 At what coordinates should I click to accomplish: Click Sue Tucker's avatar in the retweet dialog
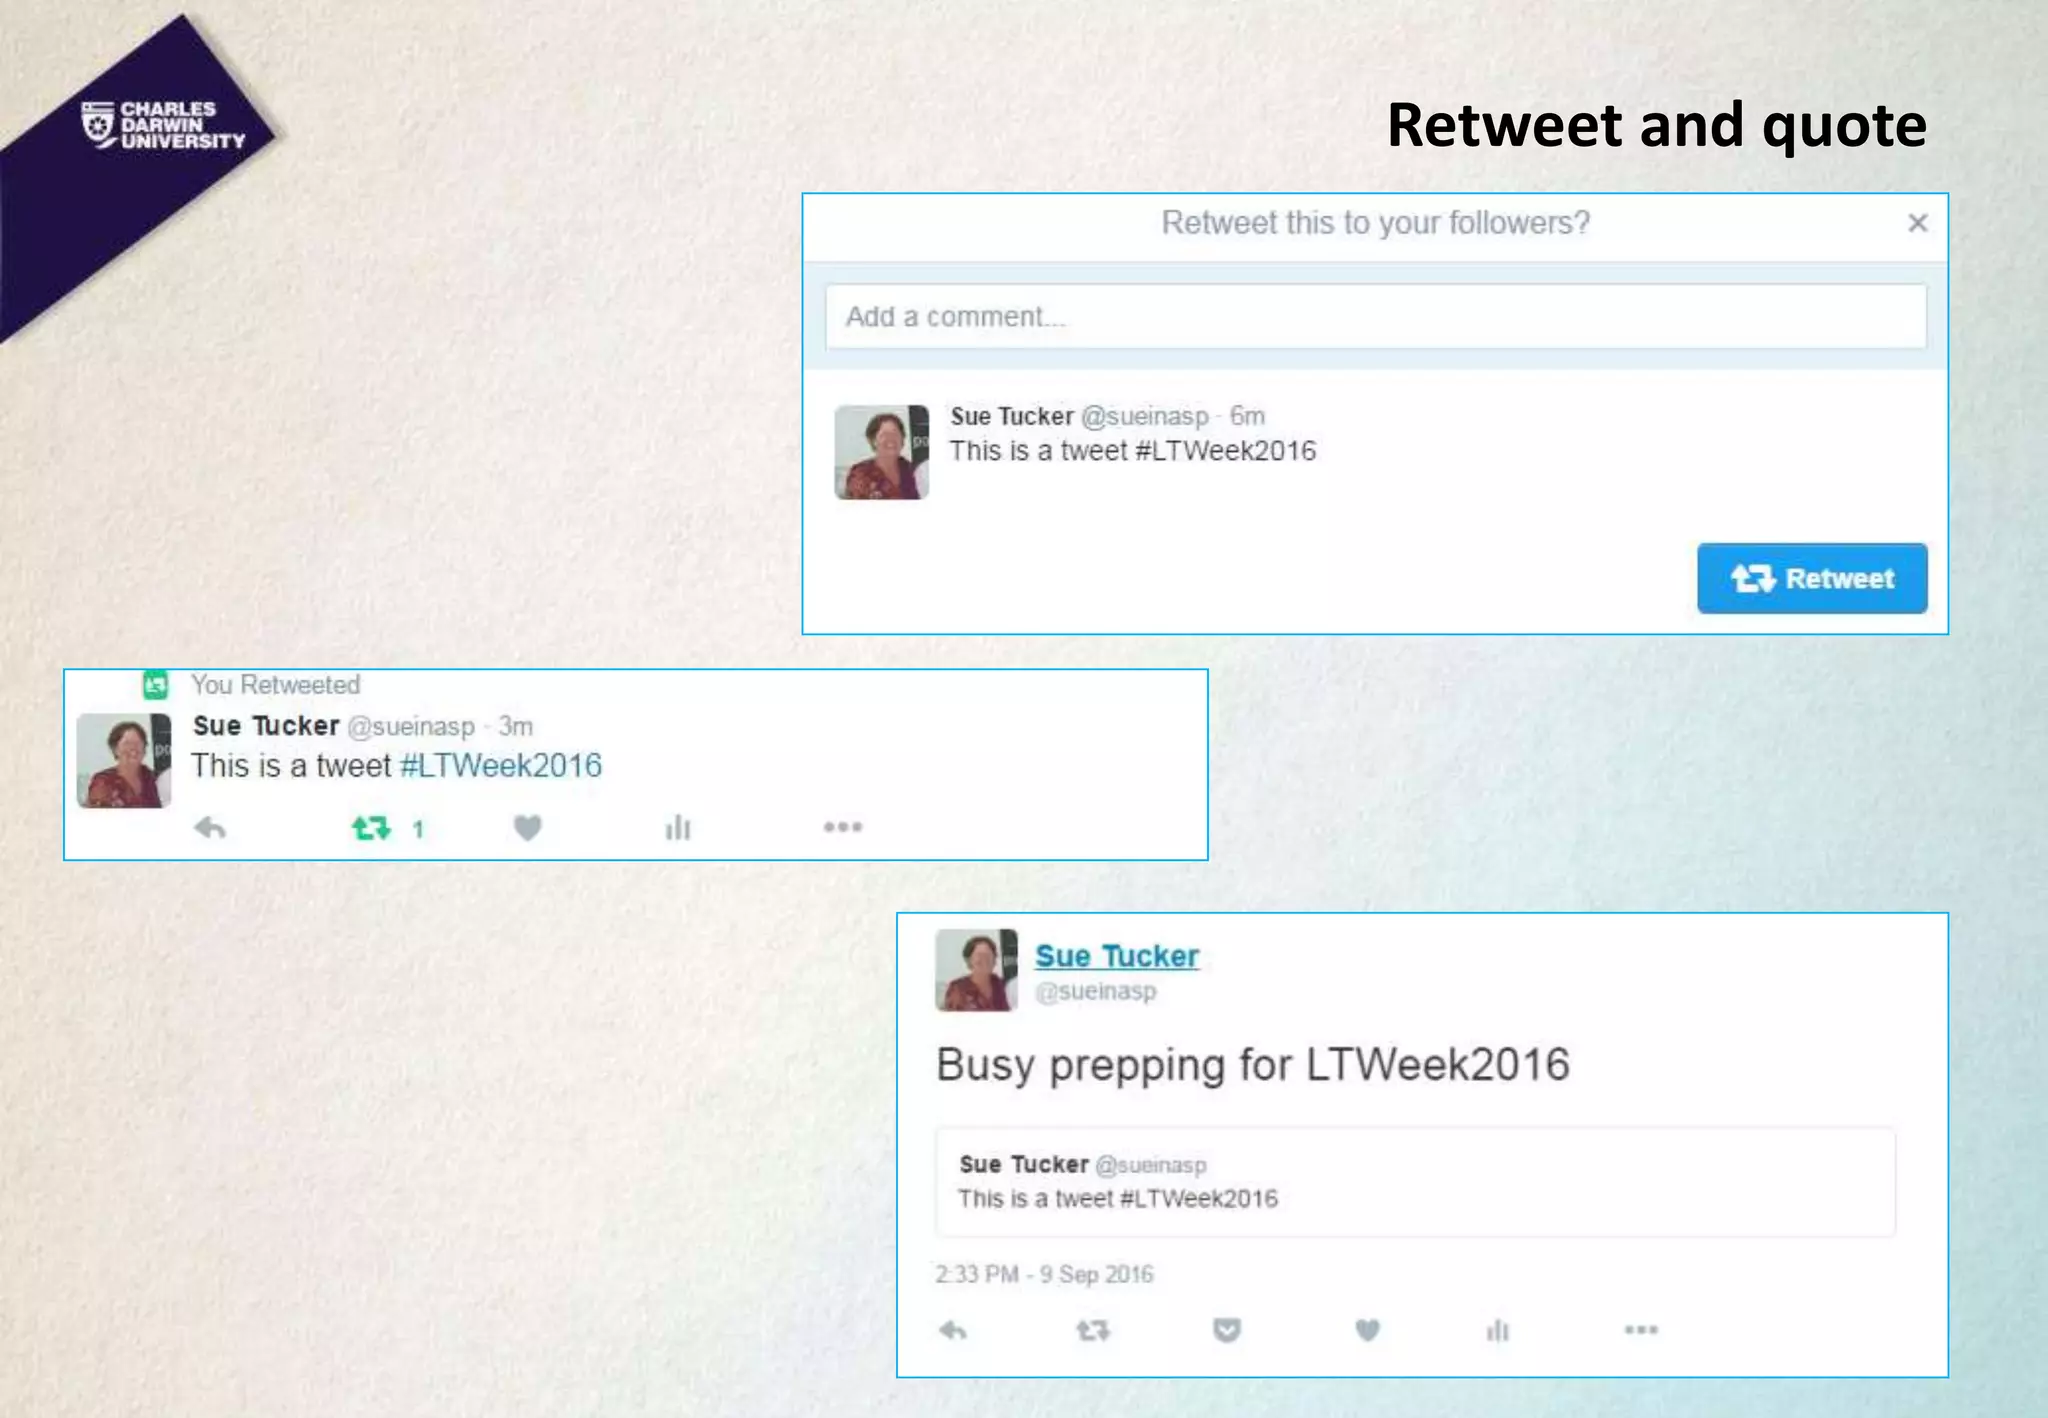882,452
